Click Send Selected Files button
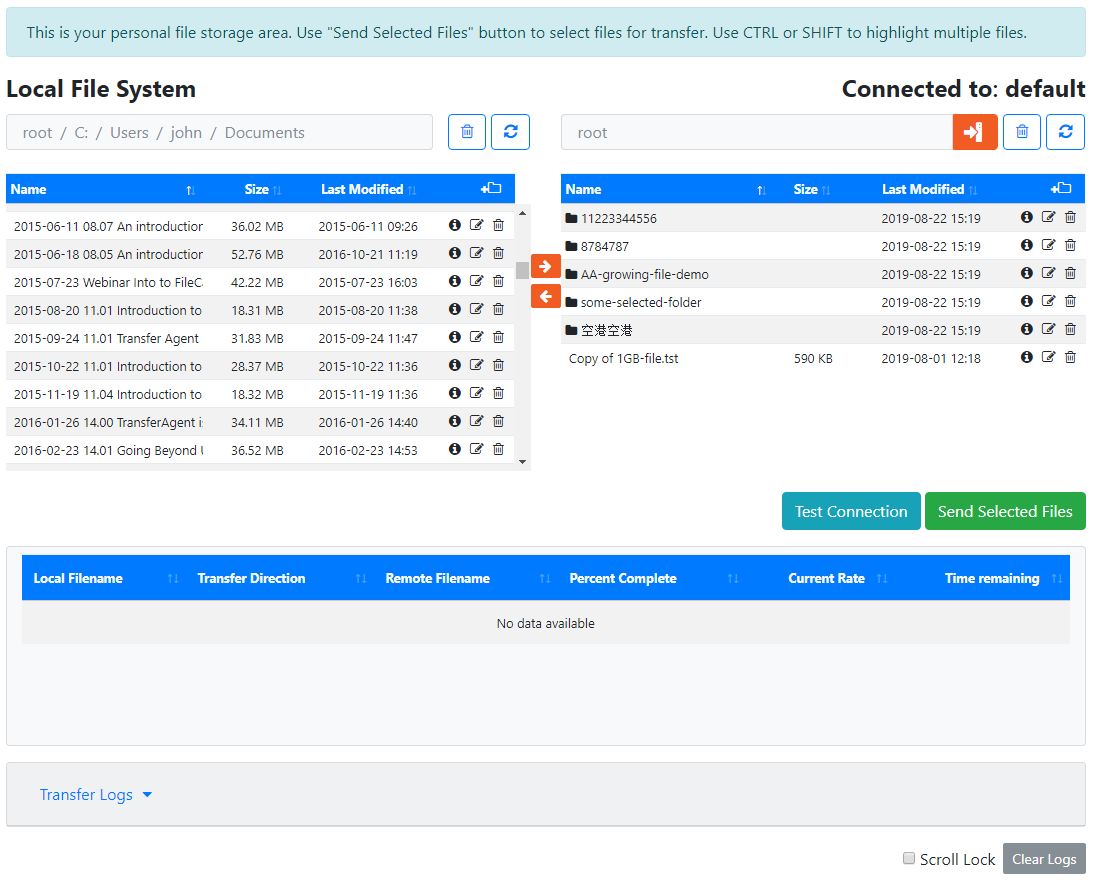Image resolution: width=1094 pixels, height=886 pixels. (x=1004, y=511)
